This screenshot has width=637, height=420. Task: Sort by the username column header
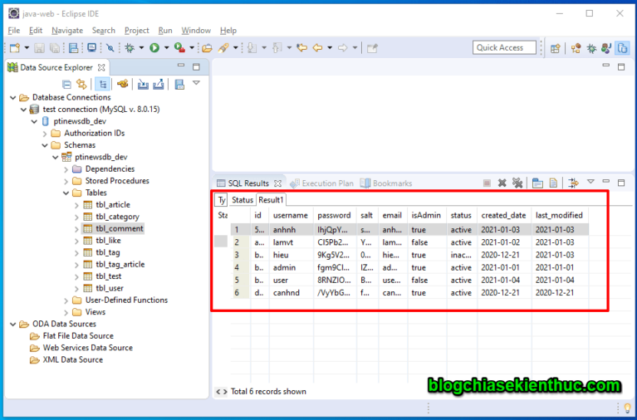click(x=290, y=215)
